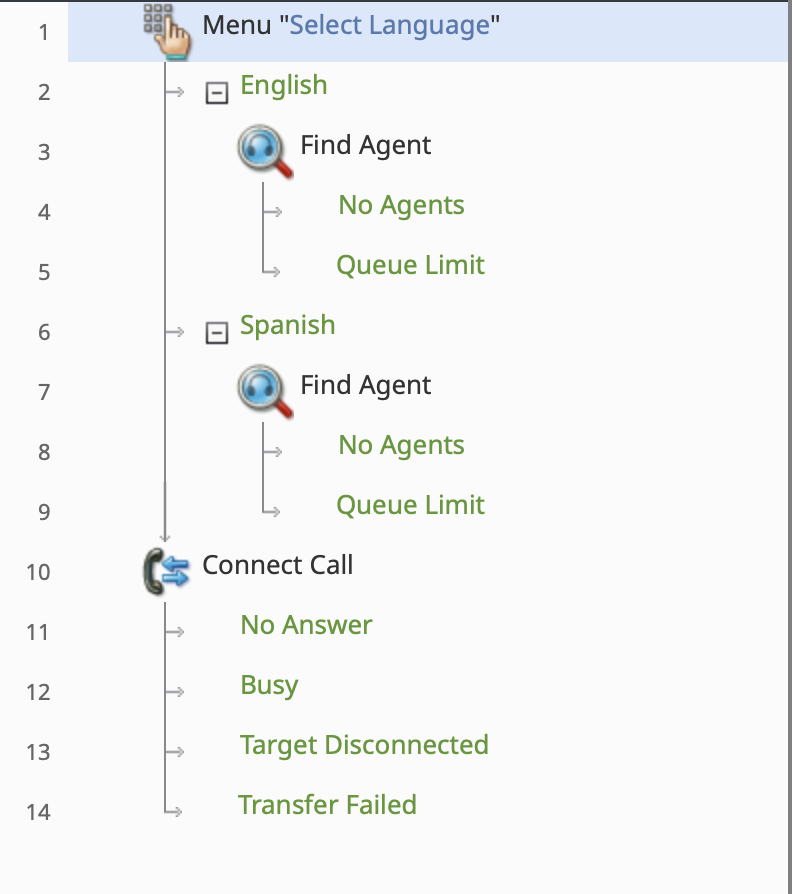
Task: Select the Spanish branch label
Action: pos(288,326)
